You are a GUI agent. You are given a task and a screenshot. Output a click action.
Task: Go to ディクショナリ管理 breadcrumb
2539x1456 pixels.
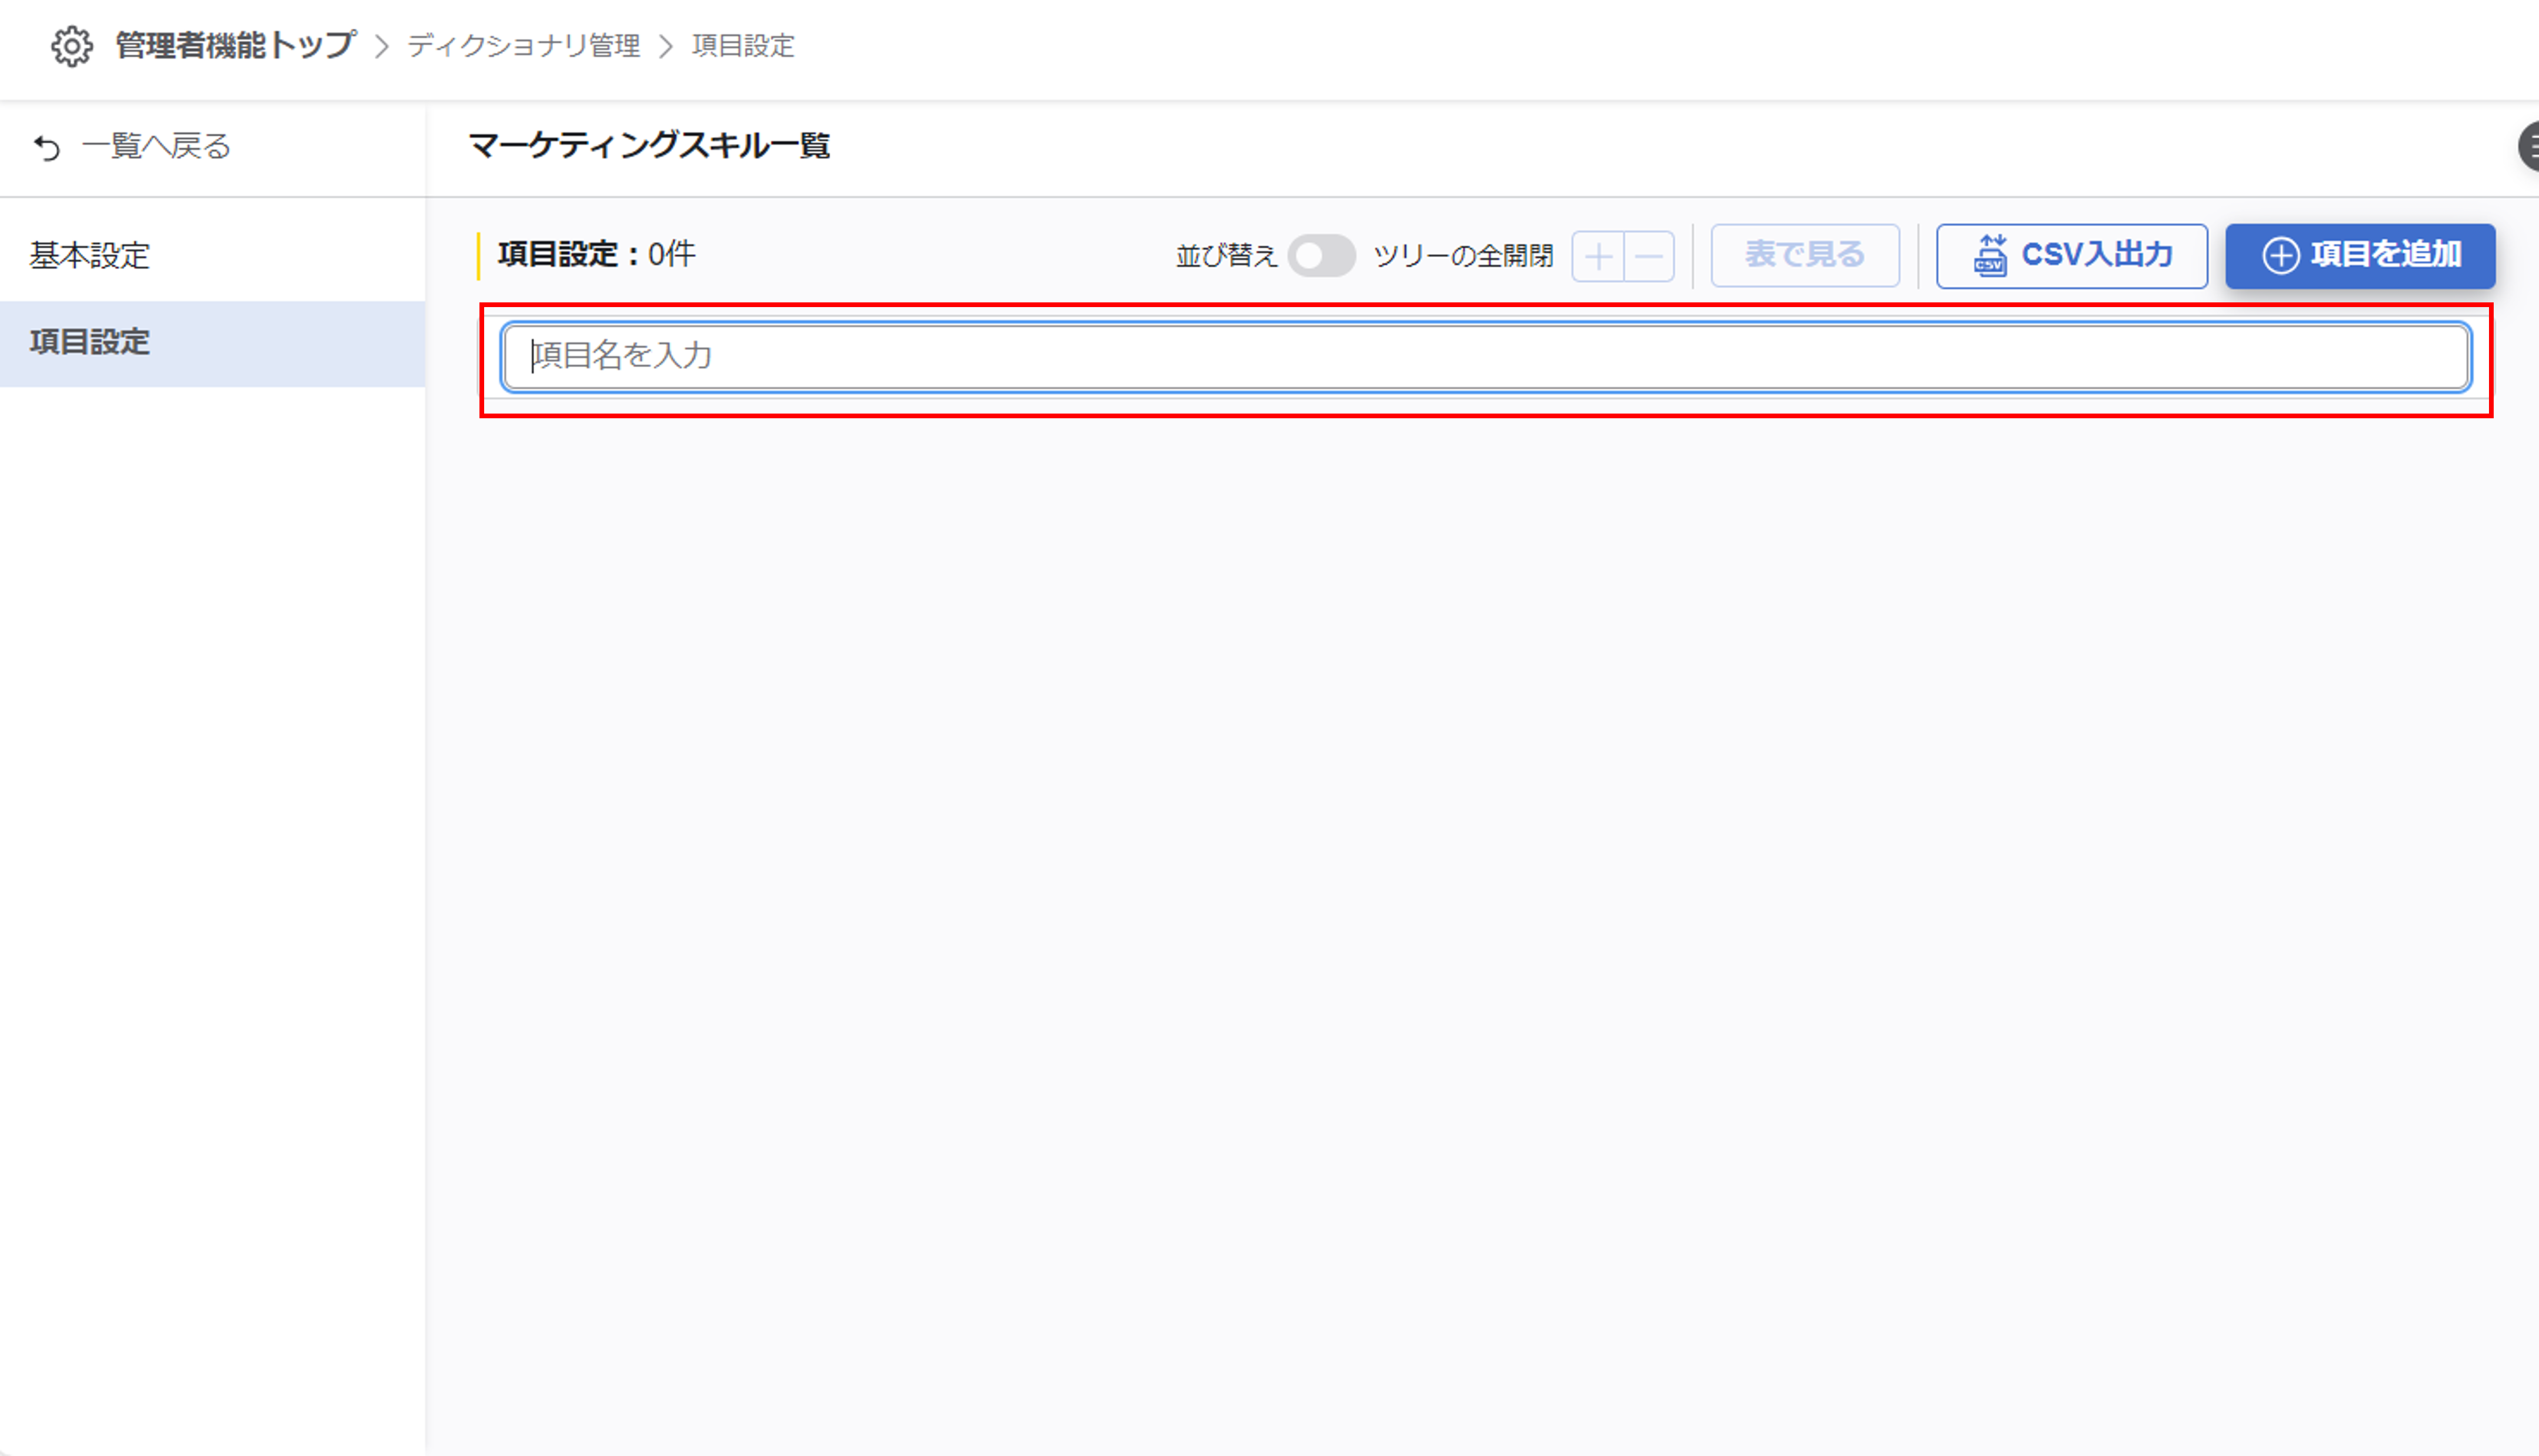(523, 46)
